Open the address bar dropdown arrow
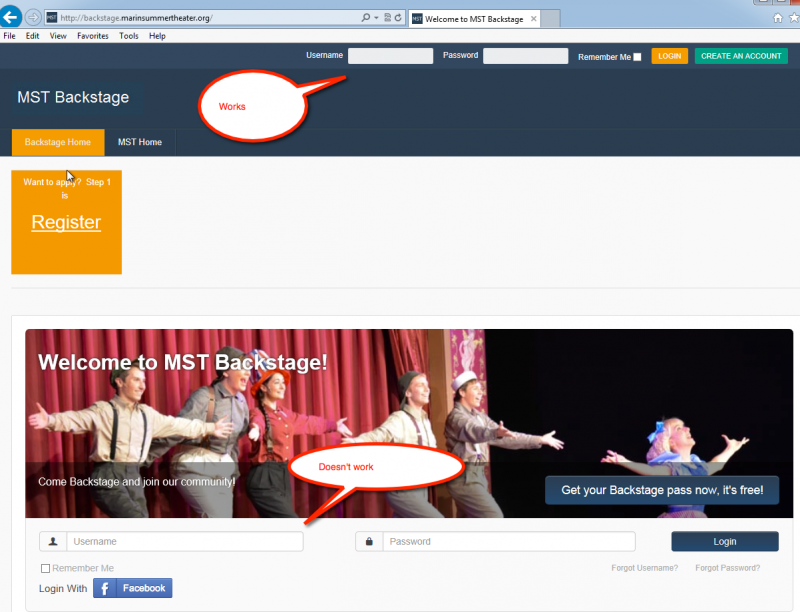This screenshot has height=612, width=800. click(x=376, y=18)
